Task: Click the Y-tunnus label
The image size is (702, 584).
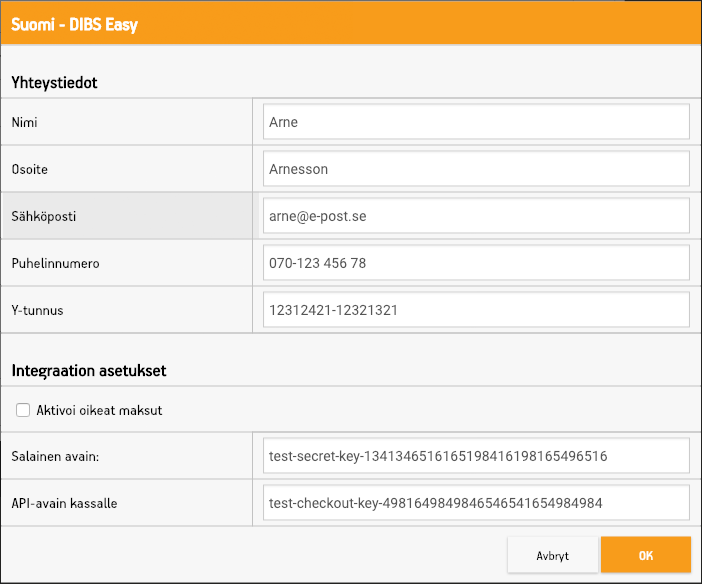Action: click(38, 310)
